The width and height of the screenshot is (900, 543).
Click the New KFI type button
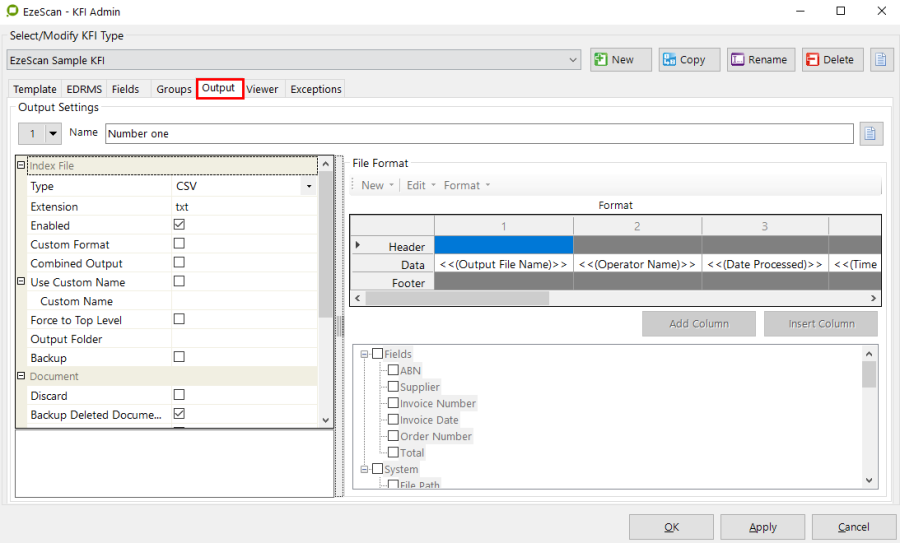click(620, 60)
